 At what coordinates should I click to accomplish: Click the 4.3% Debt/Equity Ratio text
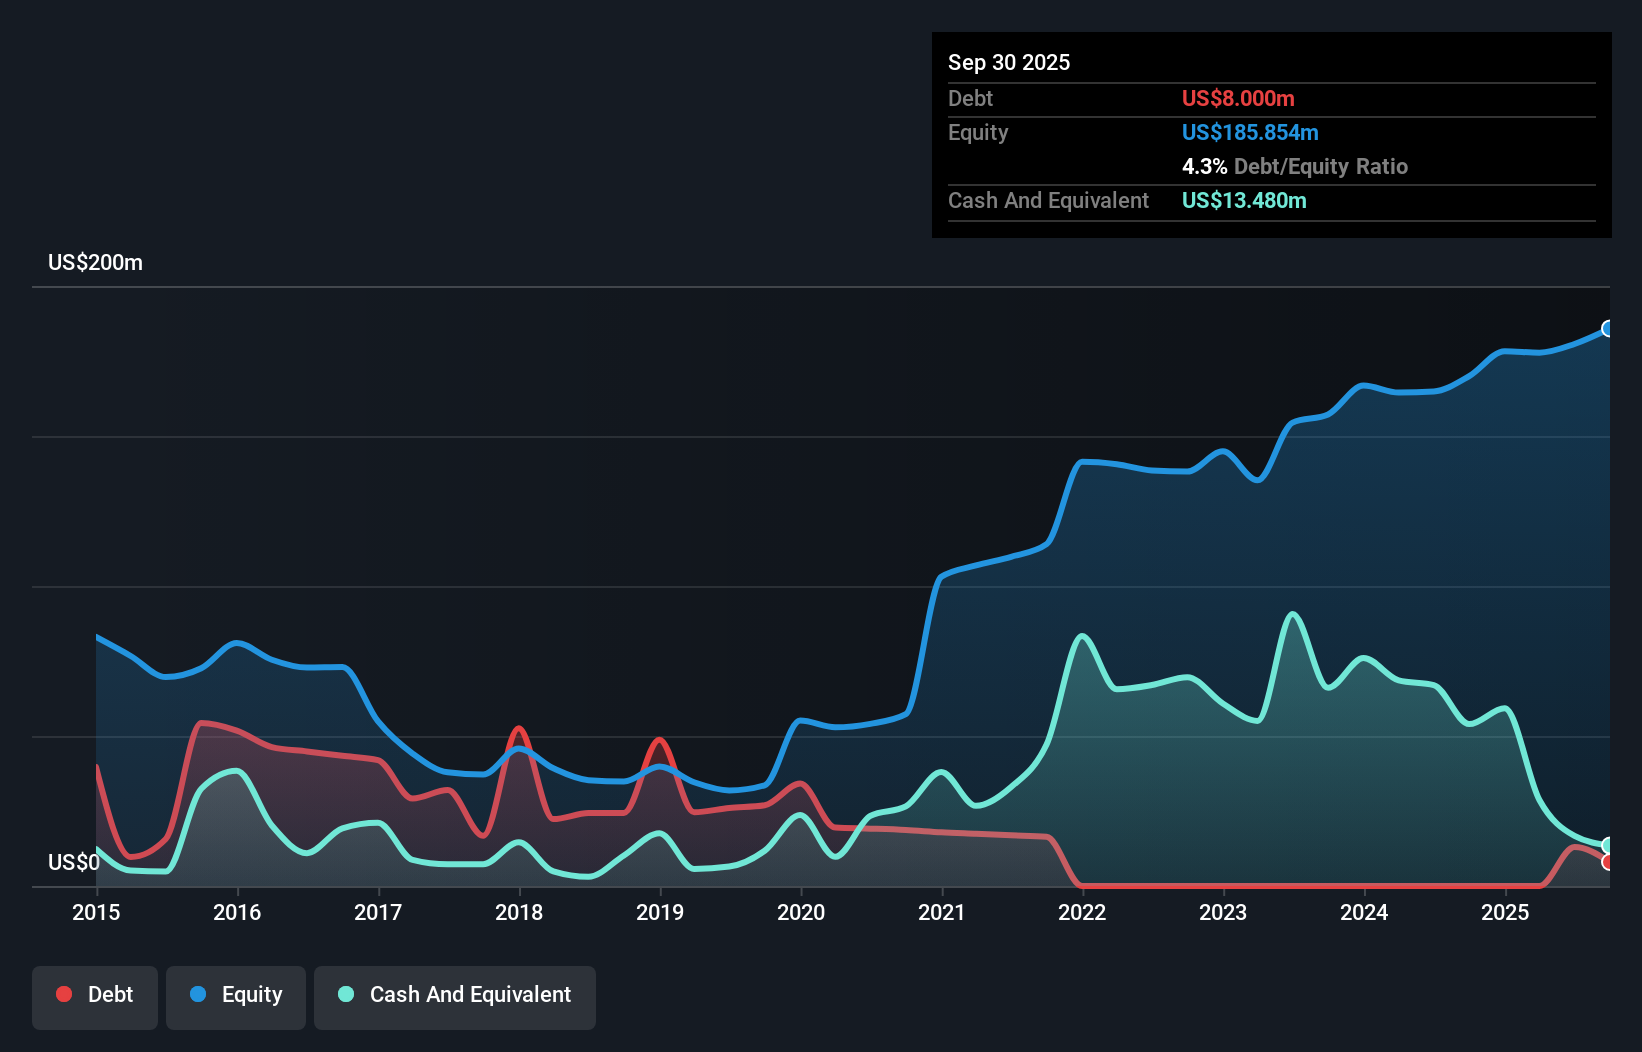[1295, 166]
